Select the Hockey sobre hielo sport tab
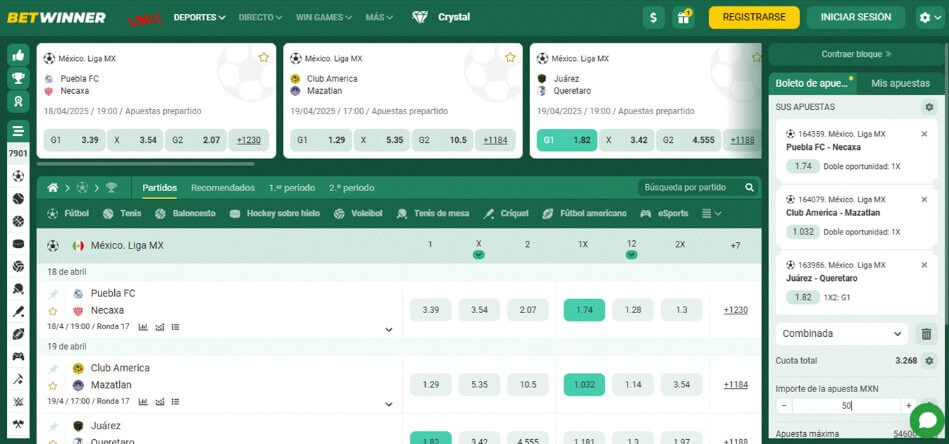Image resolution: width=949 pixels, height=444 pixels. [x=275, y=214]
